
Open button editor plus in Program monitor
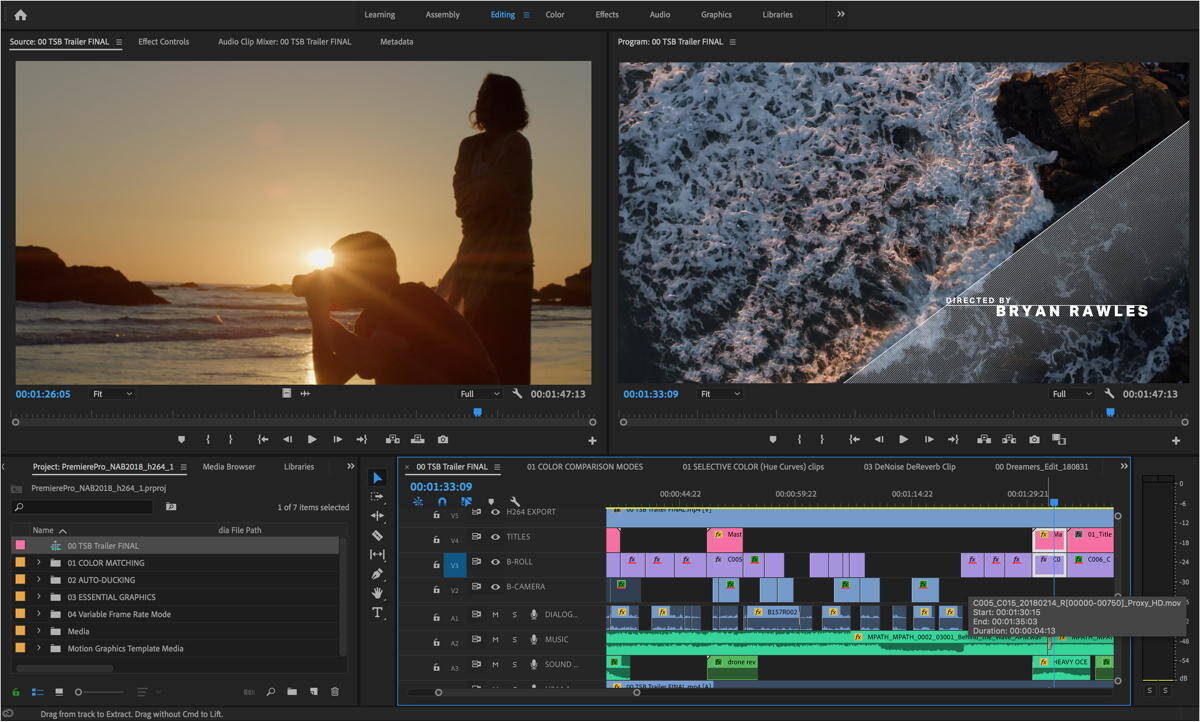click(1176, 440)
